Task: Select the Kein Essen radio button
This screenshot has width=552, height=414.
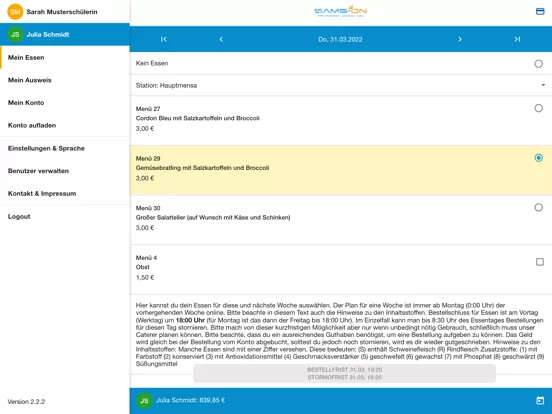Action: click(538, 64)
